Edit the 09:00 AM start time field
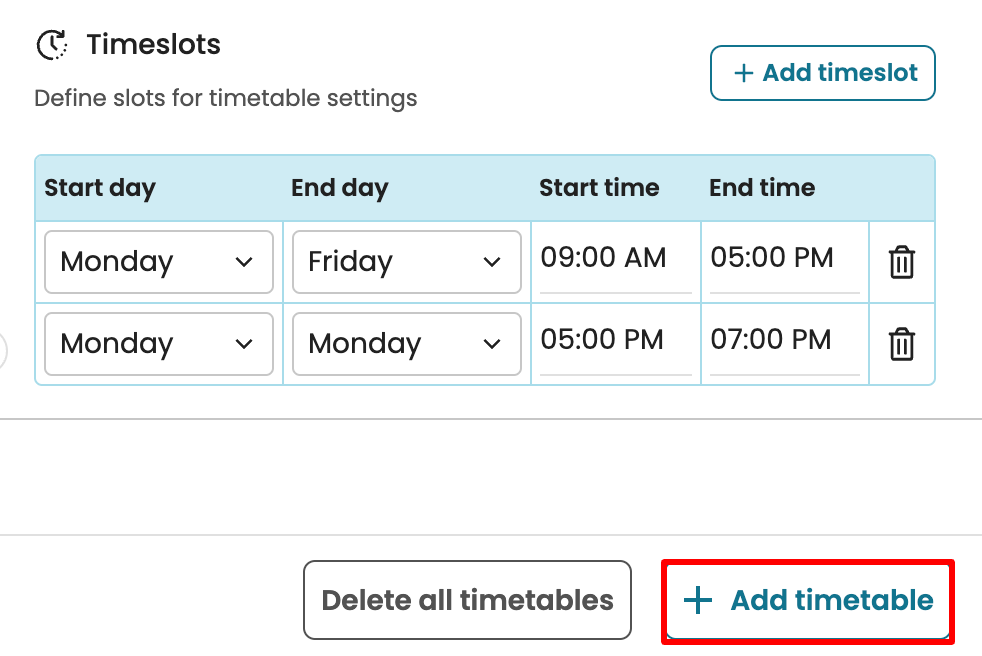 pos(614,258)
